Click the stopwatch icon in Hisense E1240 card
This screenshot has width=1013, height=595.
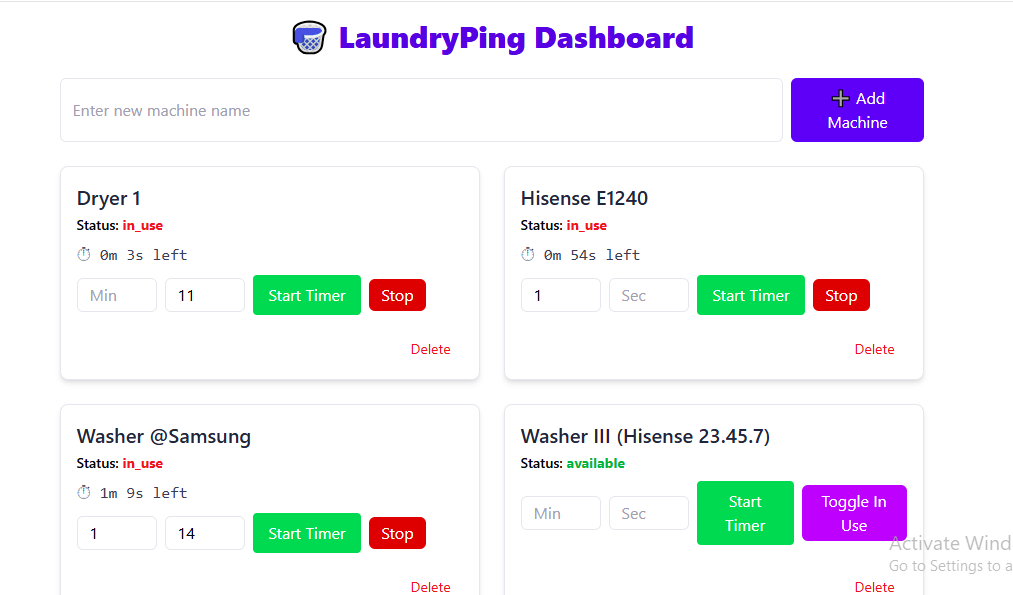click(528, 254)
